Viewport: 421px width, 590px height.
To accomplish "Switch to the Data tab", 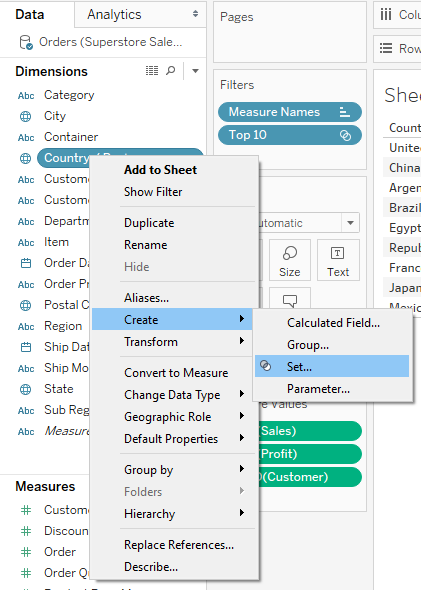I will pyautogui.click(x=30, y=14).
